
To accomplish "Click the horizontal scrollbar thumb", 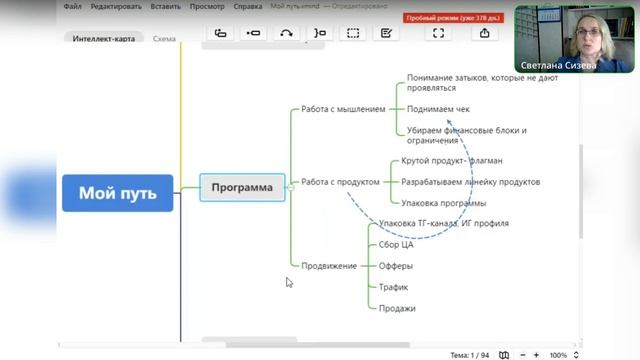I will click(318, 345).
